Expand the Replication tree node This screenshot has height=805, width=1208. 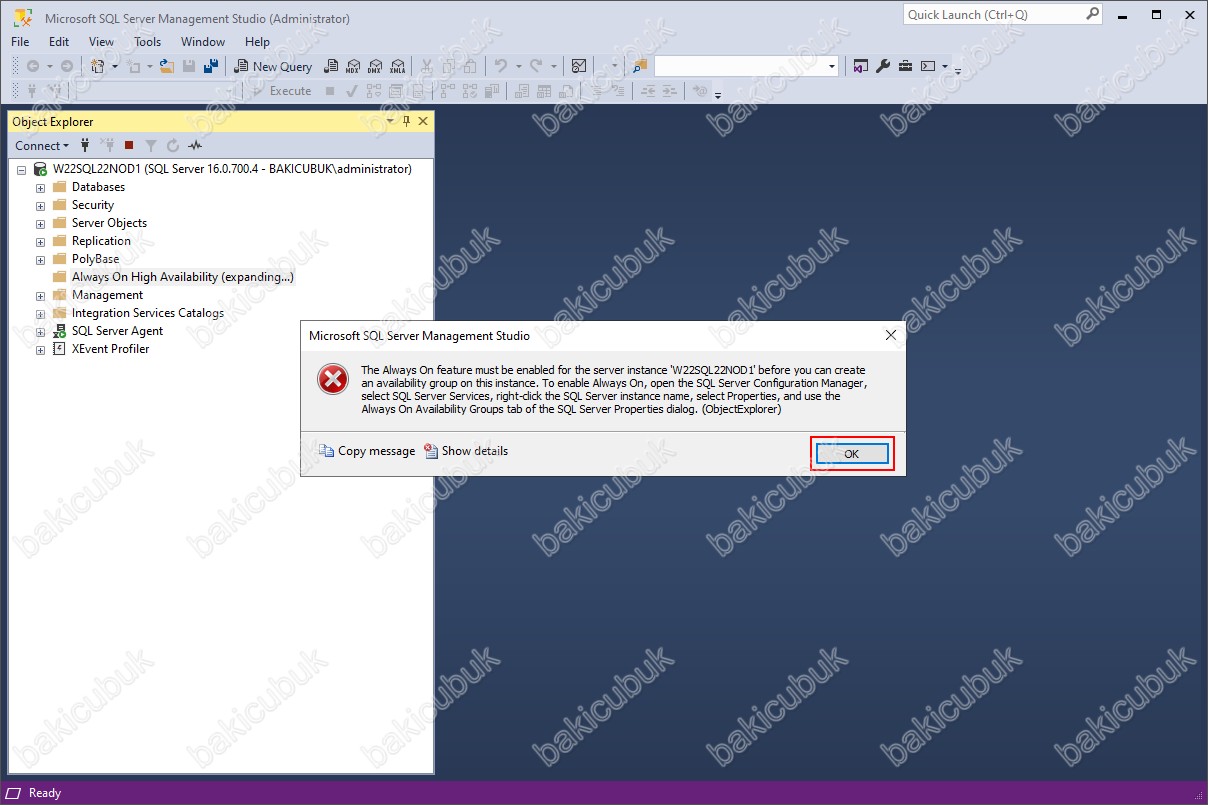click(x=41, y=242)
